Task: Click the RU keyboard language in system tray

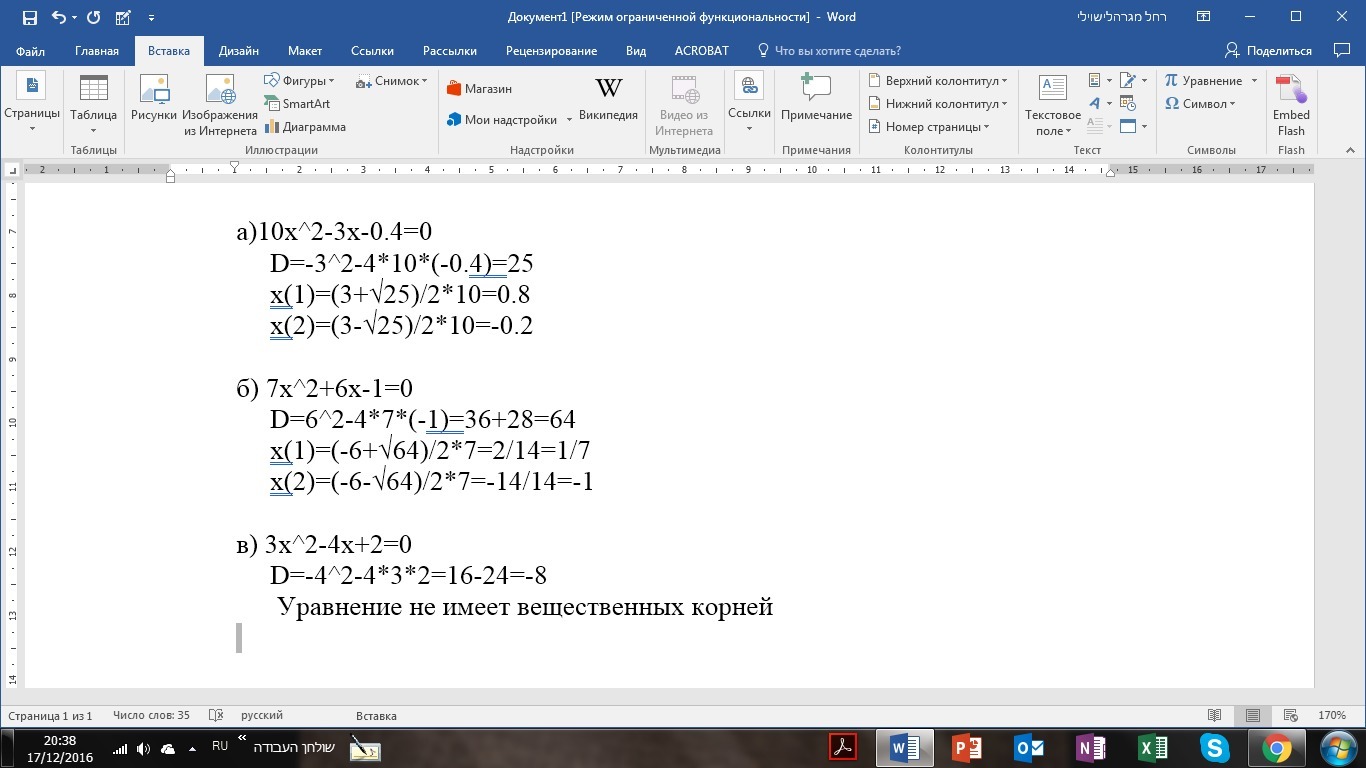Action: (x=220, y=746)
